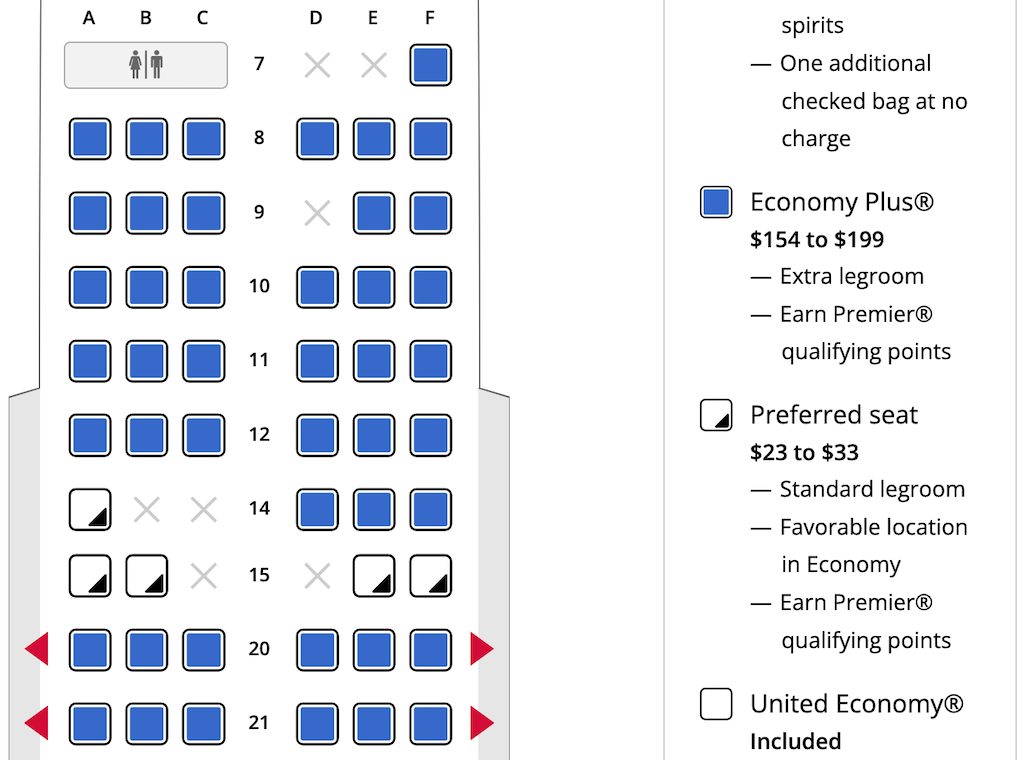The image size is (1024, 760).
Task: Pick seat 11F by the window
Action: point(430,360)
